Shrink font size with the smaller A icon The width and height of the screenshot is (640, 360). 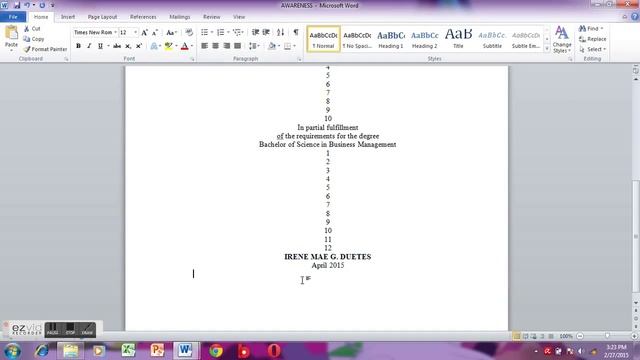(x=155, y=32)
